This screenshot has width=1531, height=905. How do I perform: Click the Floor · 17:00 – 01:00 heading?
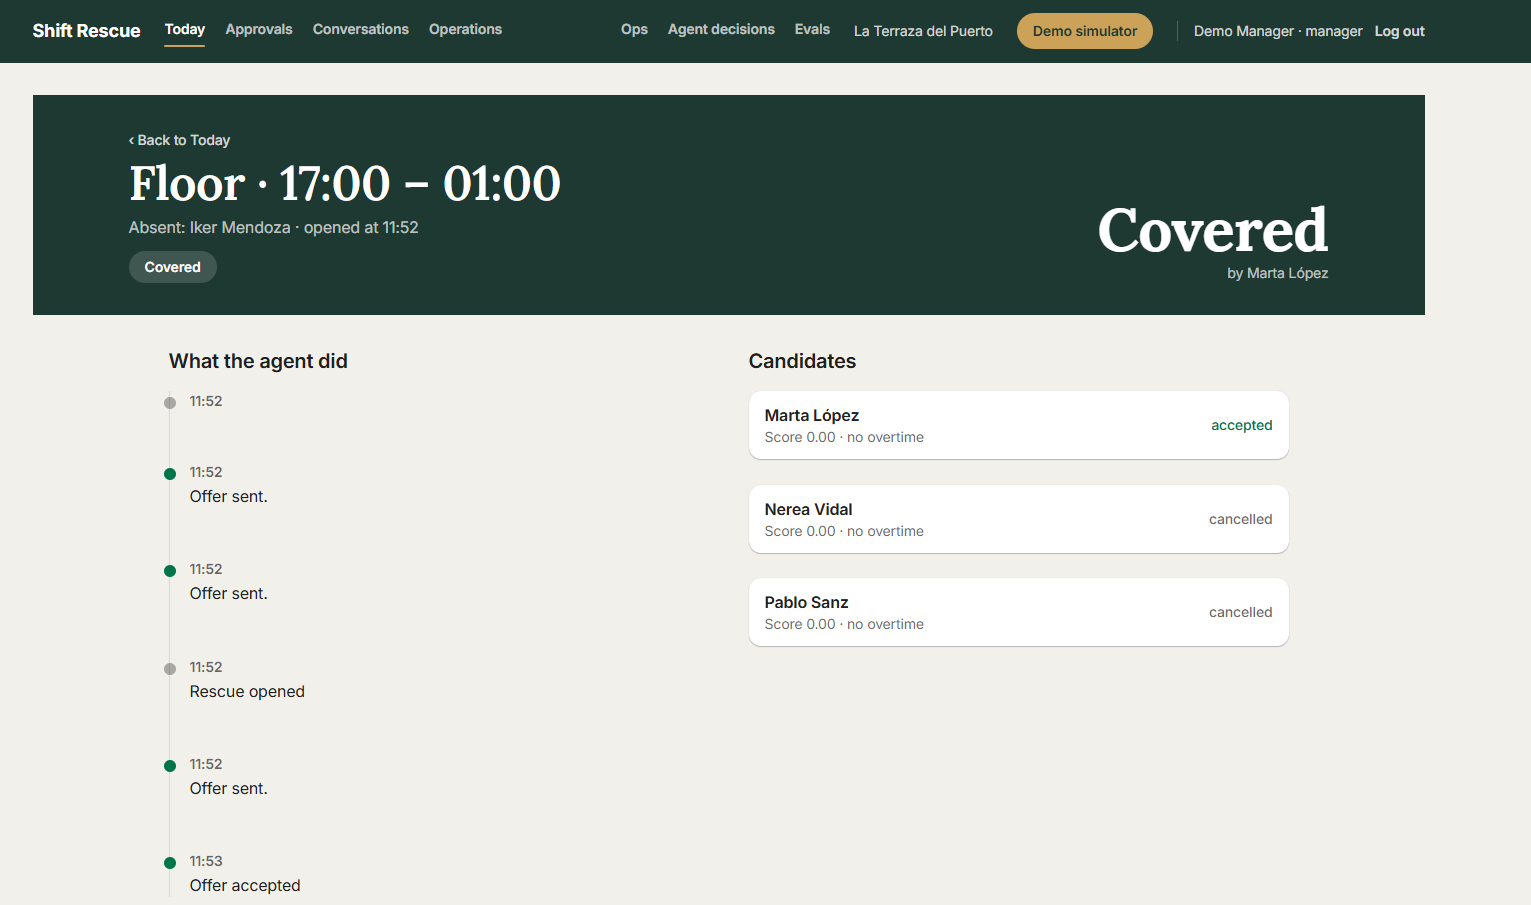click(345, 184)
